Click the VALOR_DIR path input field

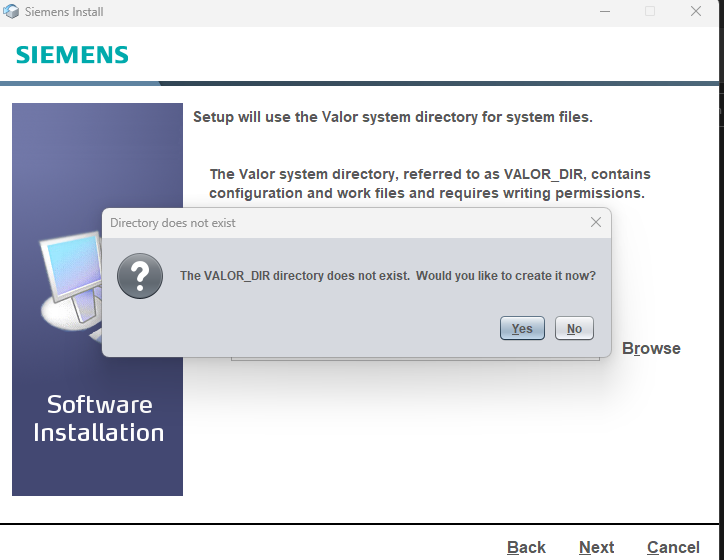415,358
